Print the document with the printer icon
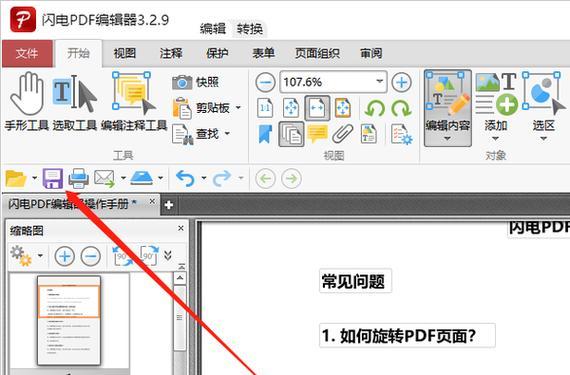The width and height of the screenshot is (570, 375). click(79, 178)
